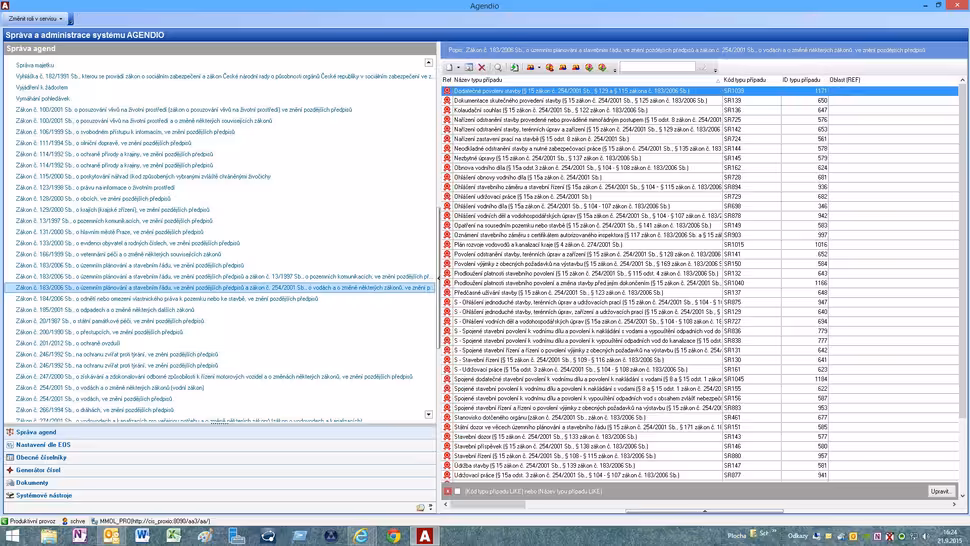Click the refresh icon in grid toolbar

[x=514, y=68]
